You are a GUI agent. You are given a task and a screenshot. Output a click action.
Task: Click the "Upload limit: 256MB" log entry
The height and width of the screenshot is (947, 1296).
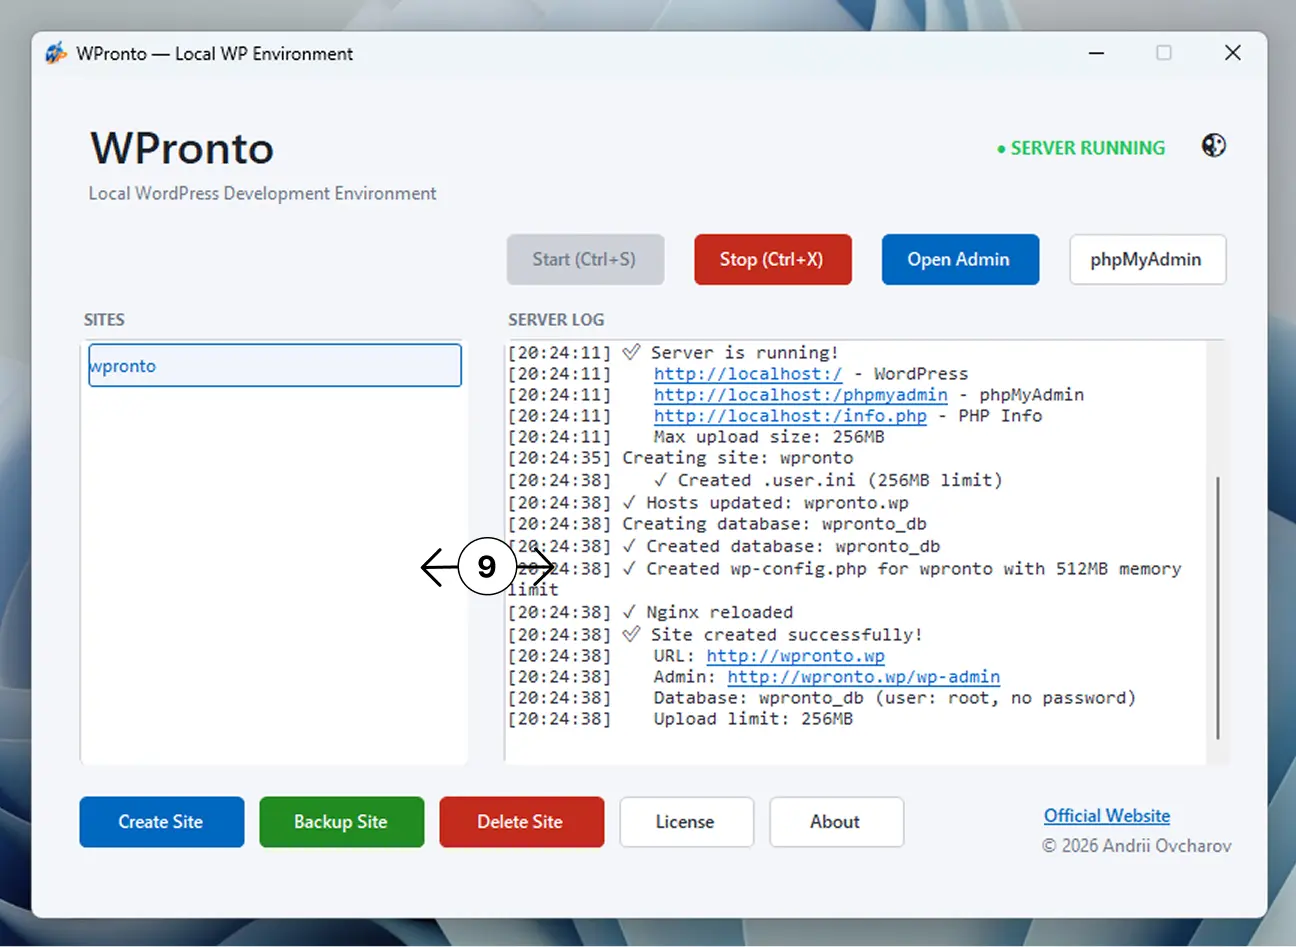pyautogui.click(x=680, y=719)
